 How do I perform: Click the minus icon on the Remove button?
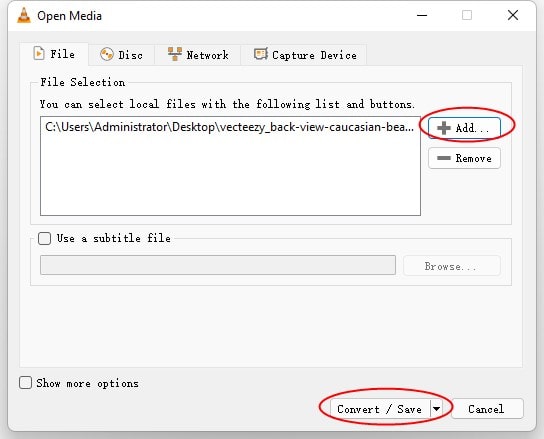click(444, 158)
